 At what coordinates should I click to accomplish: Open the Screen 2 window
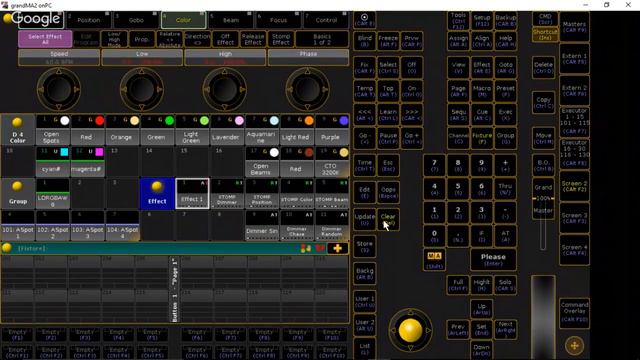574,186
